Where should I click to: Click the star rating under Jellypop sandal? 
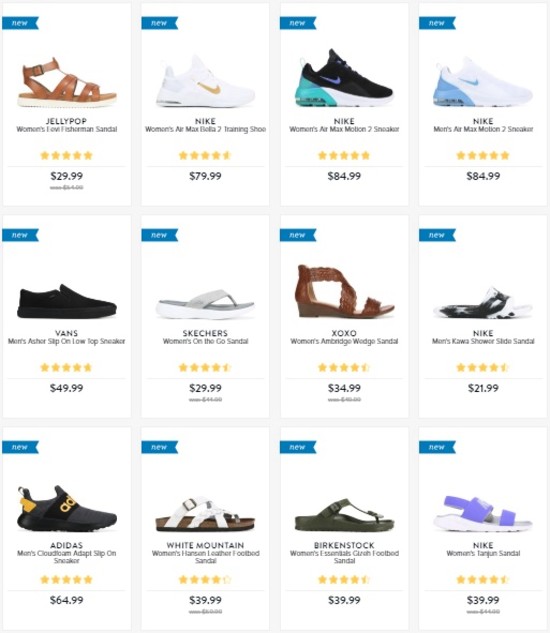pyautogui.click(x=67, y=155)
